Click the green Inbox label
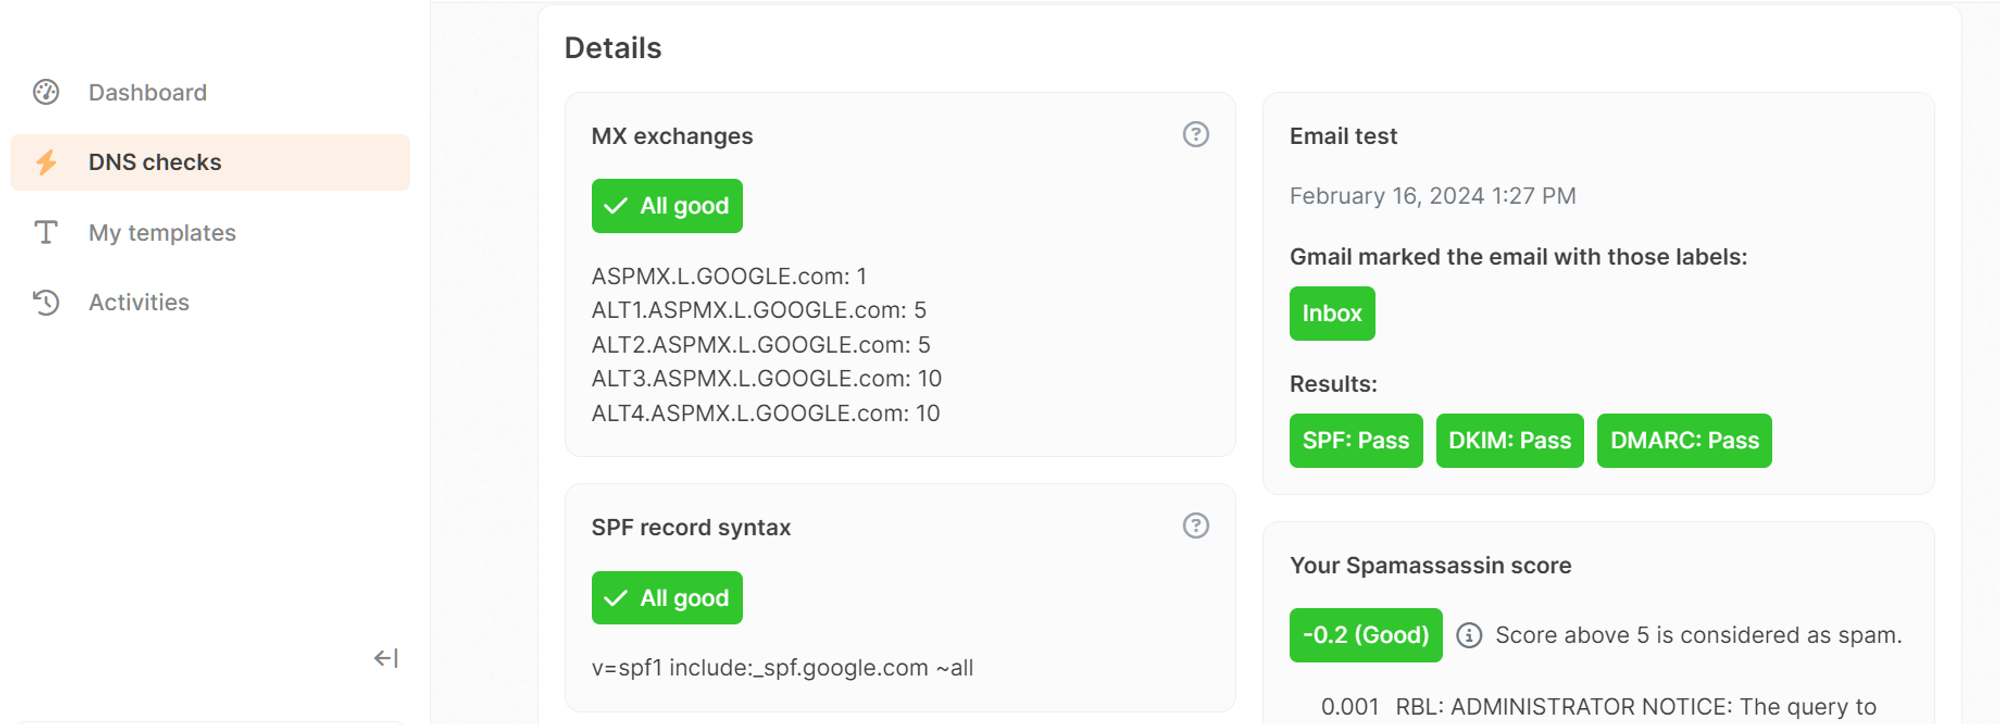Image resolution: width=2000 pixels, height=724 pixels. pos(1332,314)
